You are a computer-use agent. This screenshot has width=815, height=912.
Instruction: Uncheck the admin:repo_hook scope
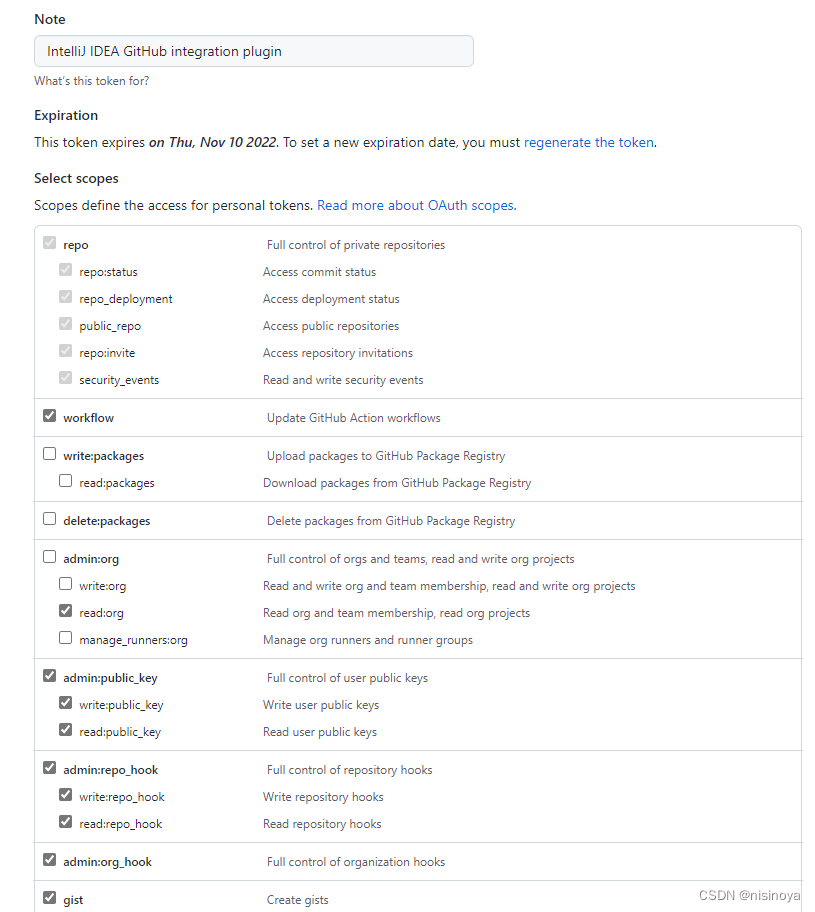(x=49, y=768)
